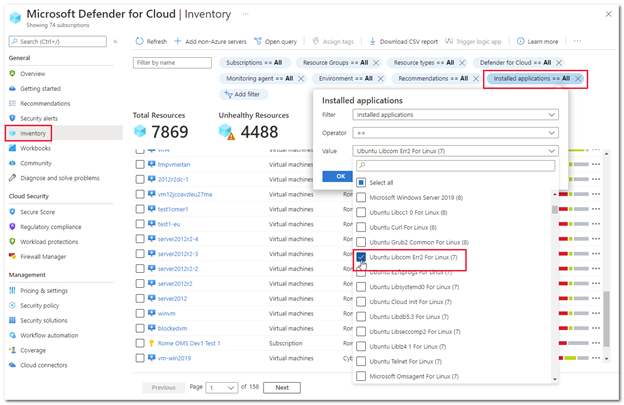
Task: Open Getting started in sidebar
Action: [x=40, y=89]
